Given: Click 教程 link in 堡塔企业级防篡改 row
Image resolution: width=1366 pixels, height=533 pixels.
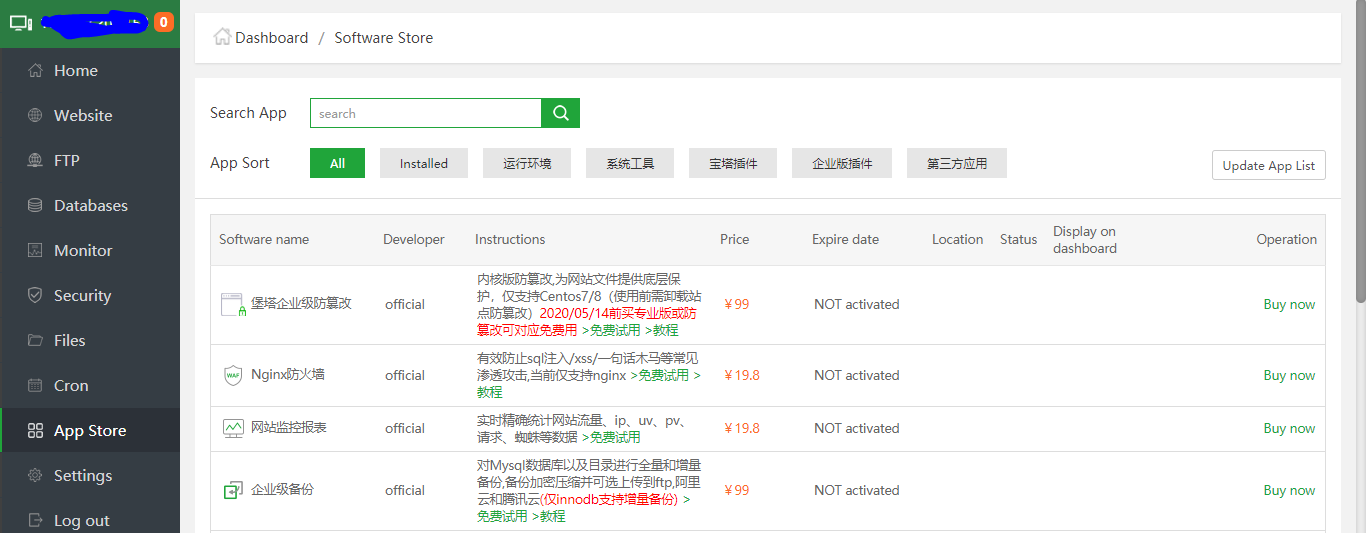Looking at the screenshot, I should click(x=665, y=330).
